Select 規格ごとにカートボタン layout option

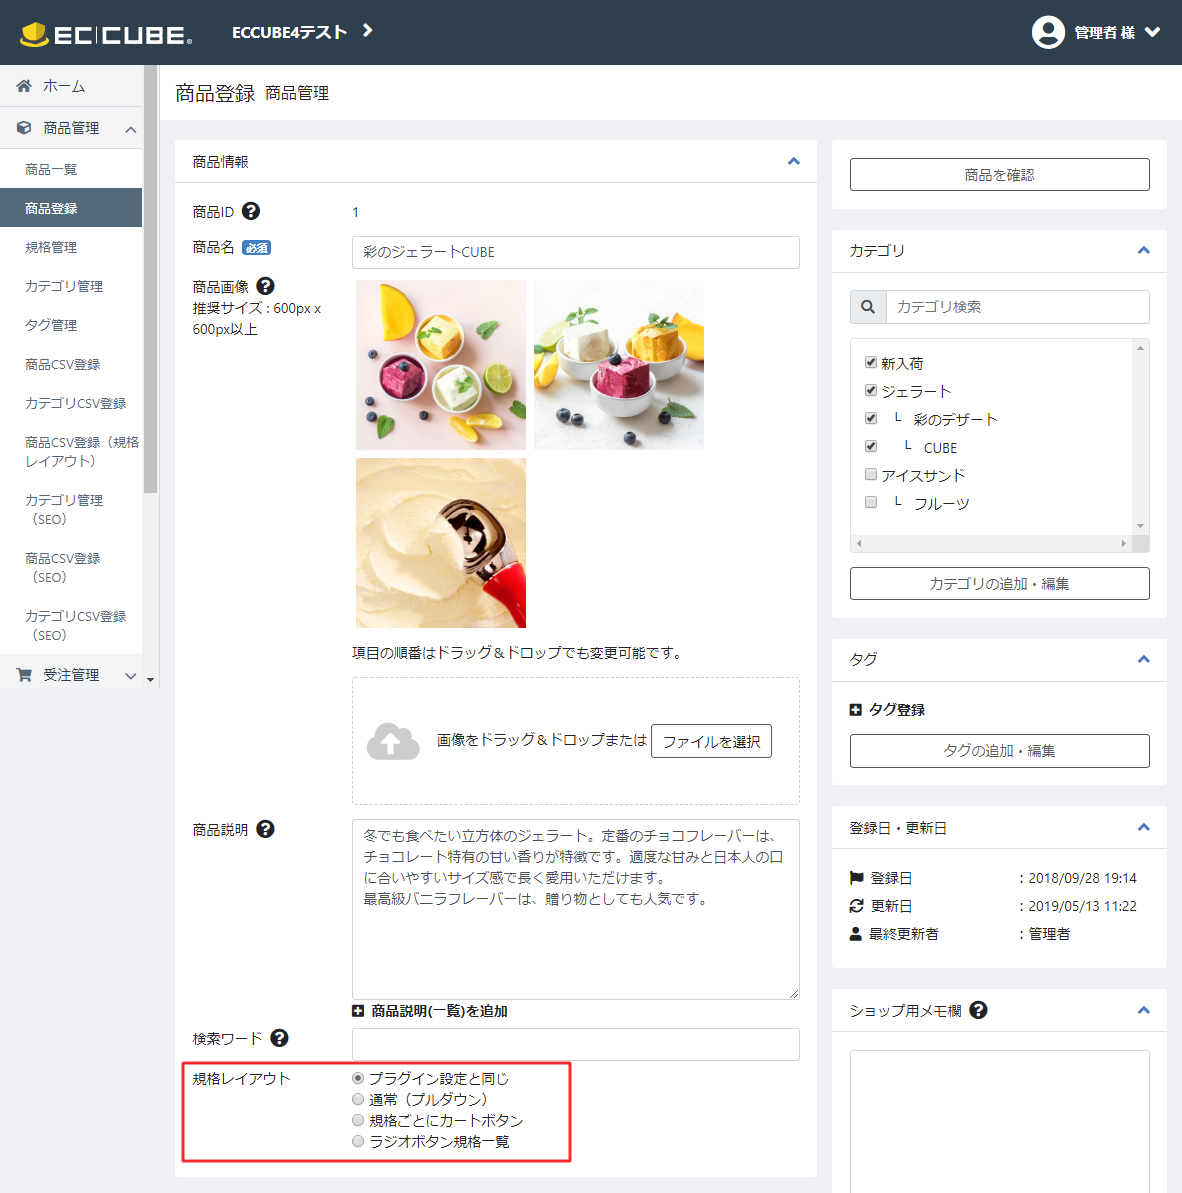358,1120
